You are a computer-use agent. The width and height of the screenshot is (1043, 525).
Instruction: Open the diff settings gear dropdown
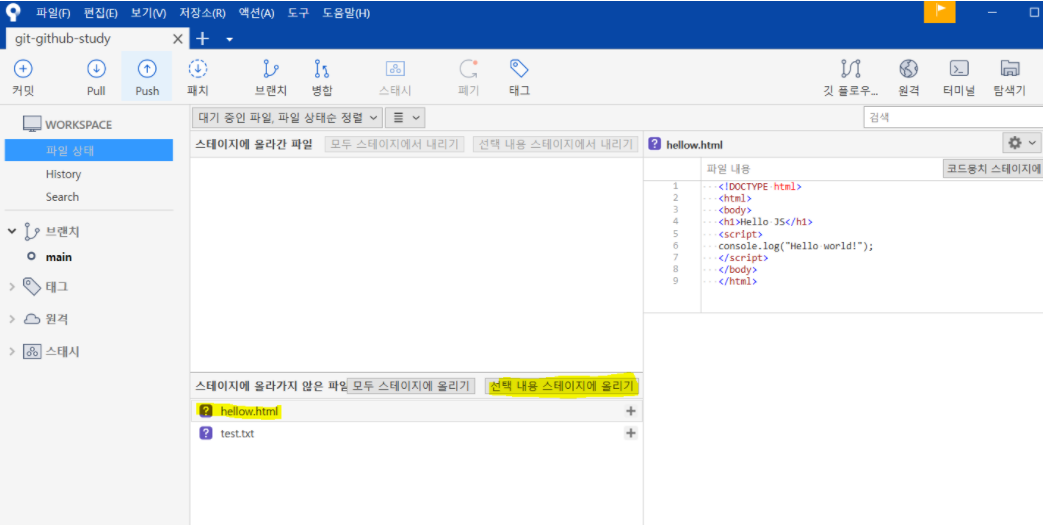coord(1022,143)
